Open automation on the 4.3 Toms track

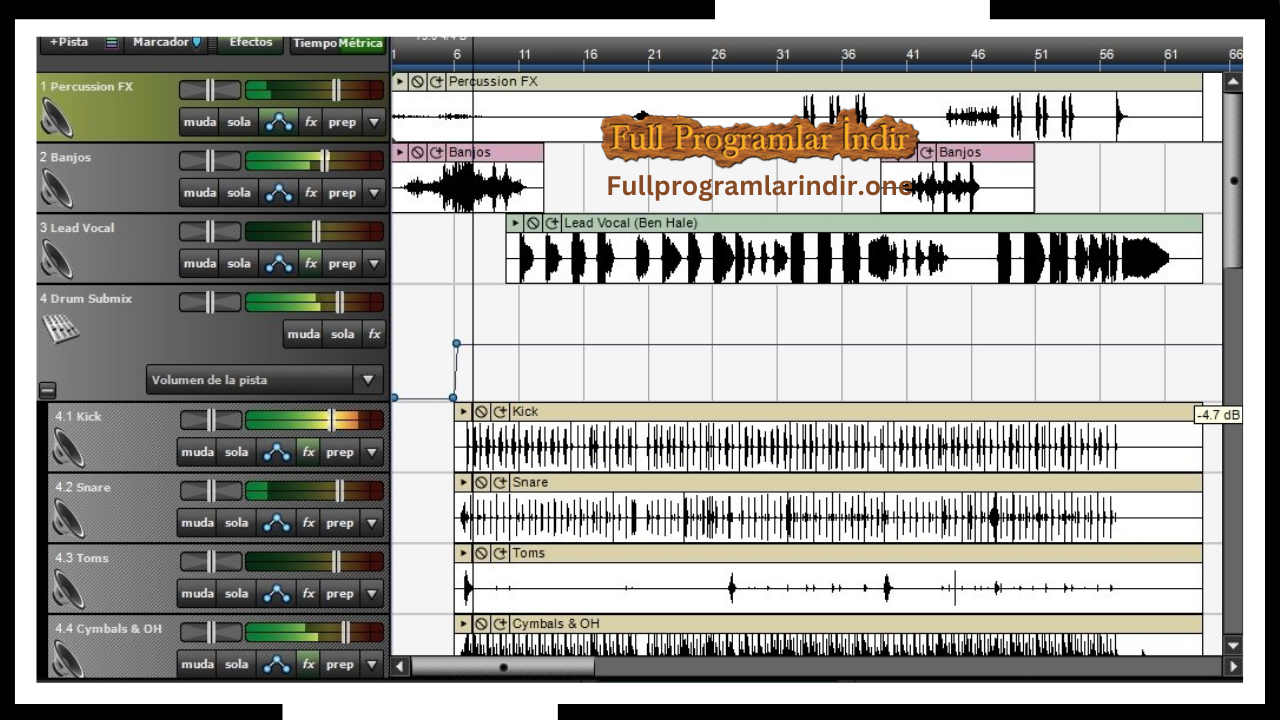[x=276, y=593]
